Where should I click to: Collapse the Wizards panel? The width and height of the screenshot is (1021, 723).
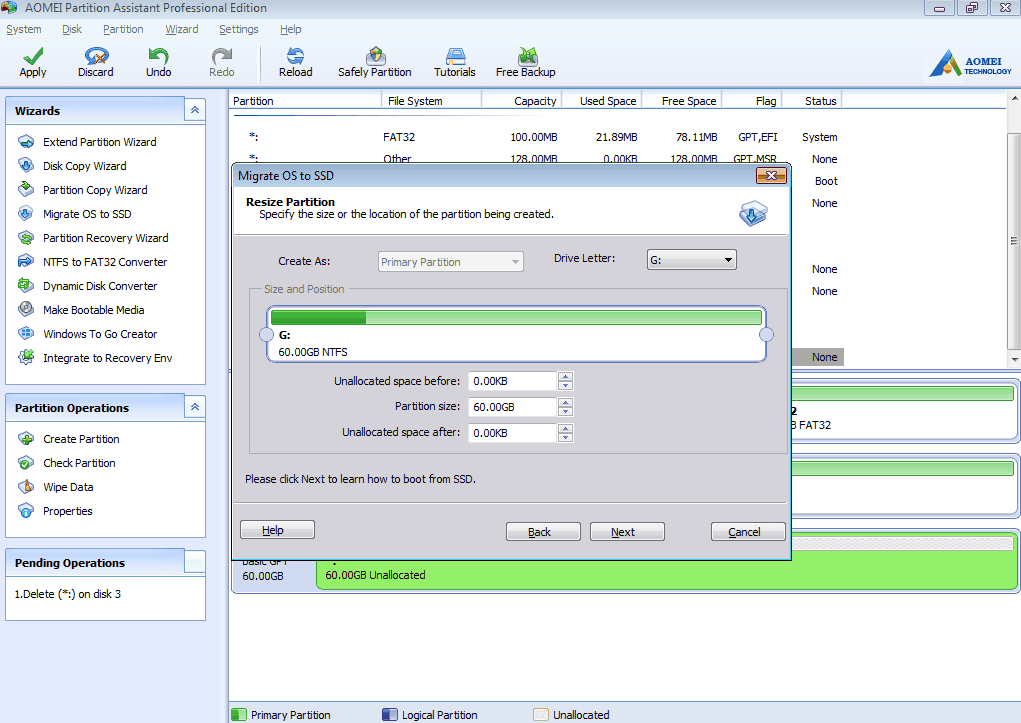pyautogui.click(x=195, y=111)
